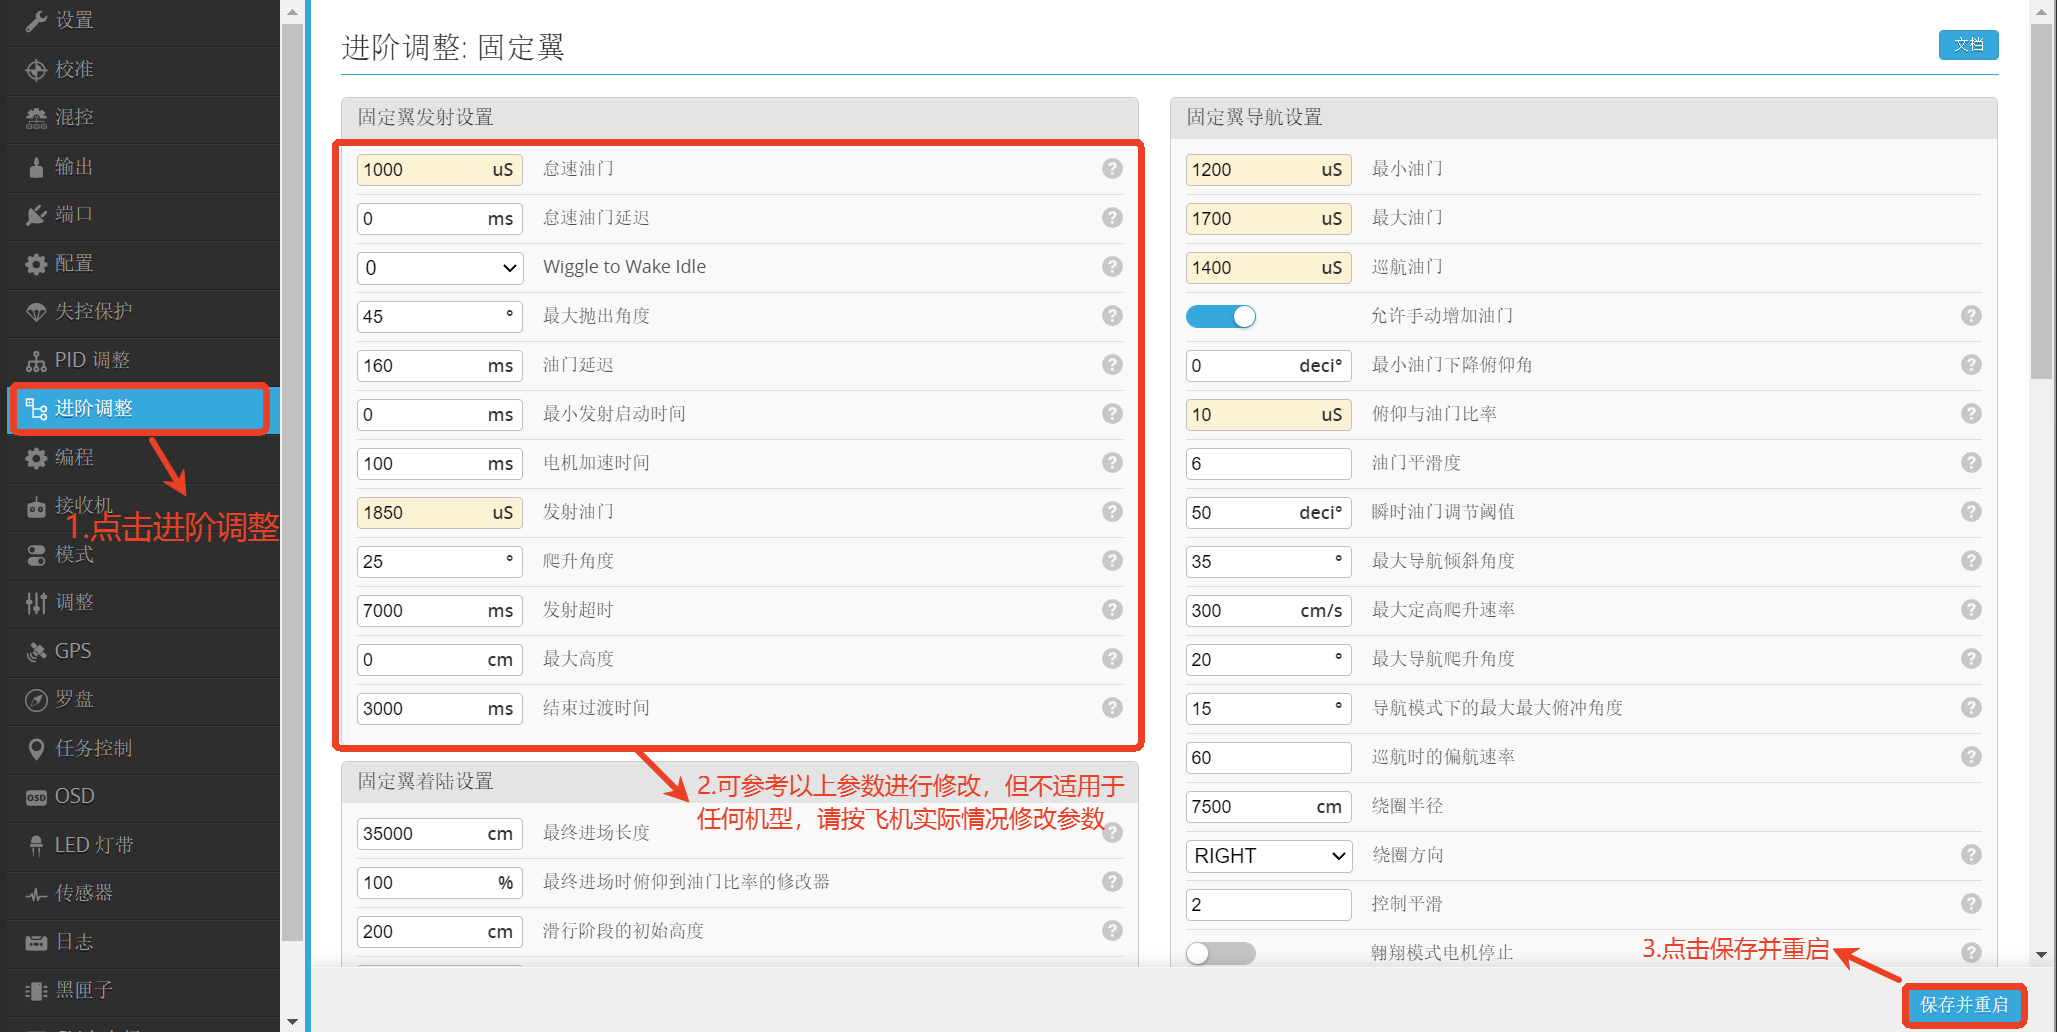Image resolution: width=2057 pixels, height=1032 pixels.
Task: Switch to the 调整 tab
Action: (x=143, y=603)
